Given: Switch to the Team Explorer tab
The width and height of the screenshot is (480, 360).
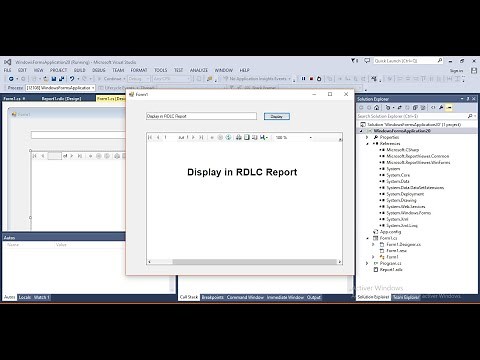Looking at the screenshot, I should 406,297.
